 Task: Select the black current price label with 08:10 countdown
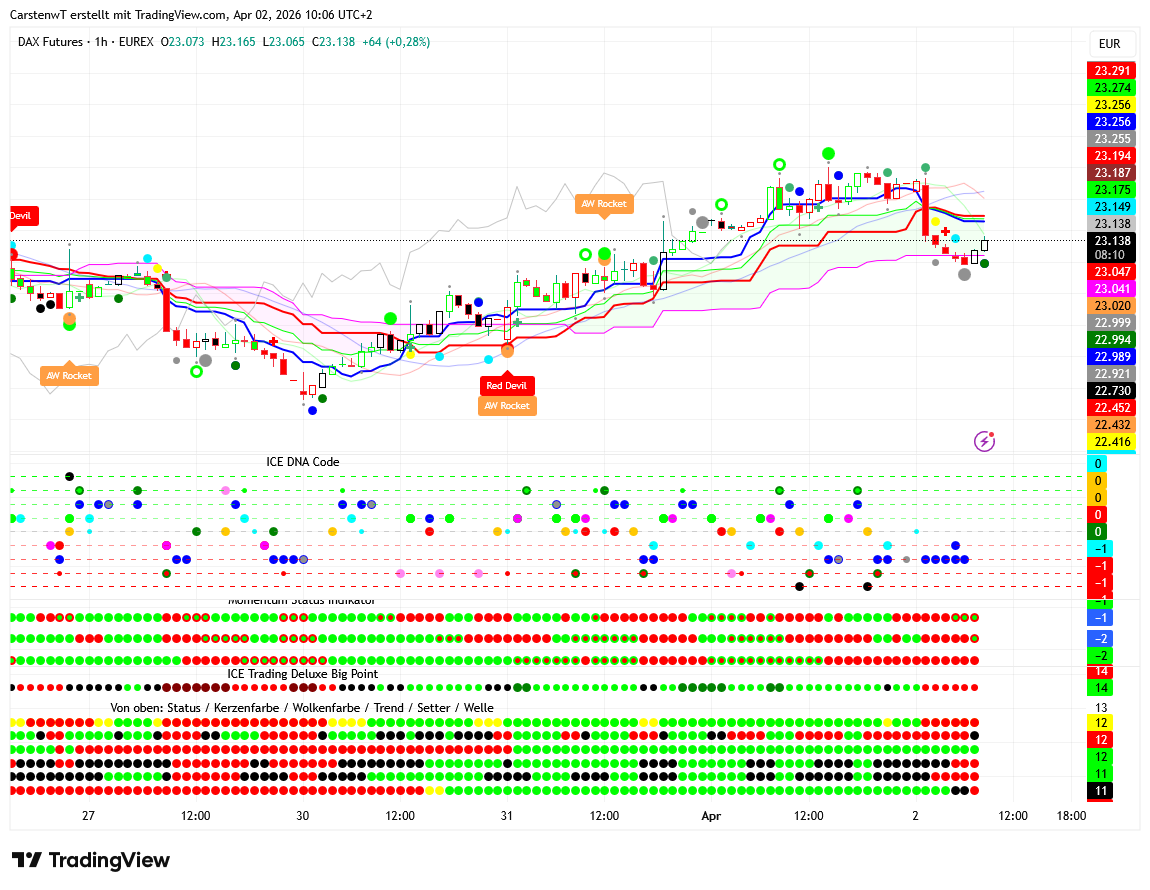point(1112,247)
